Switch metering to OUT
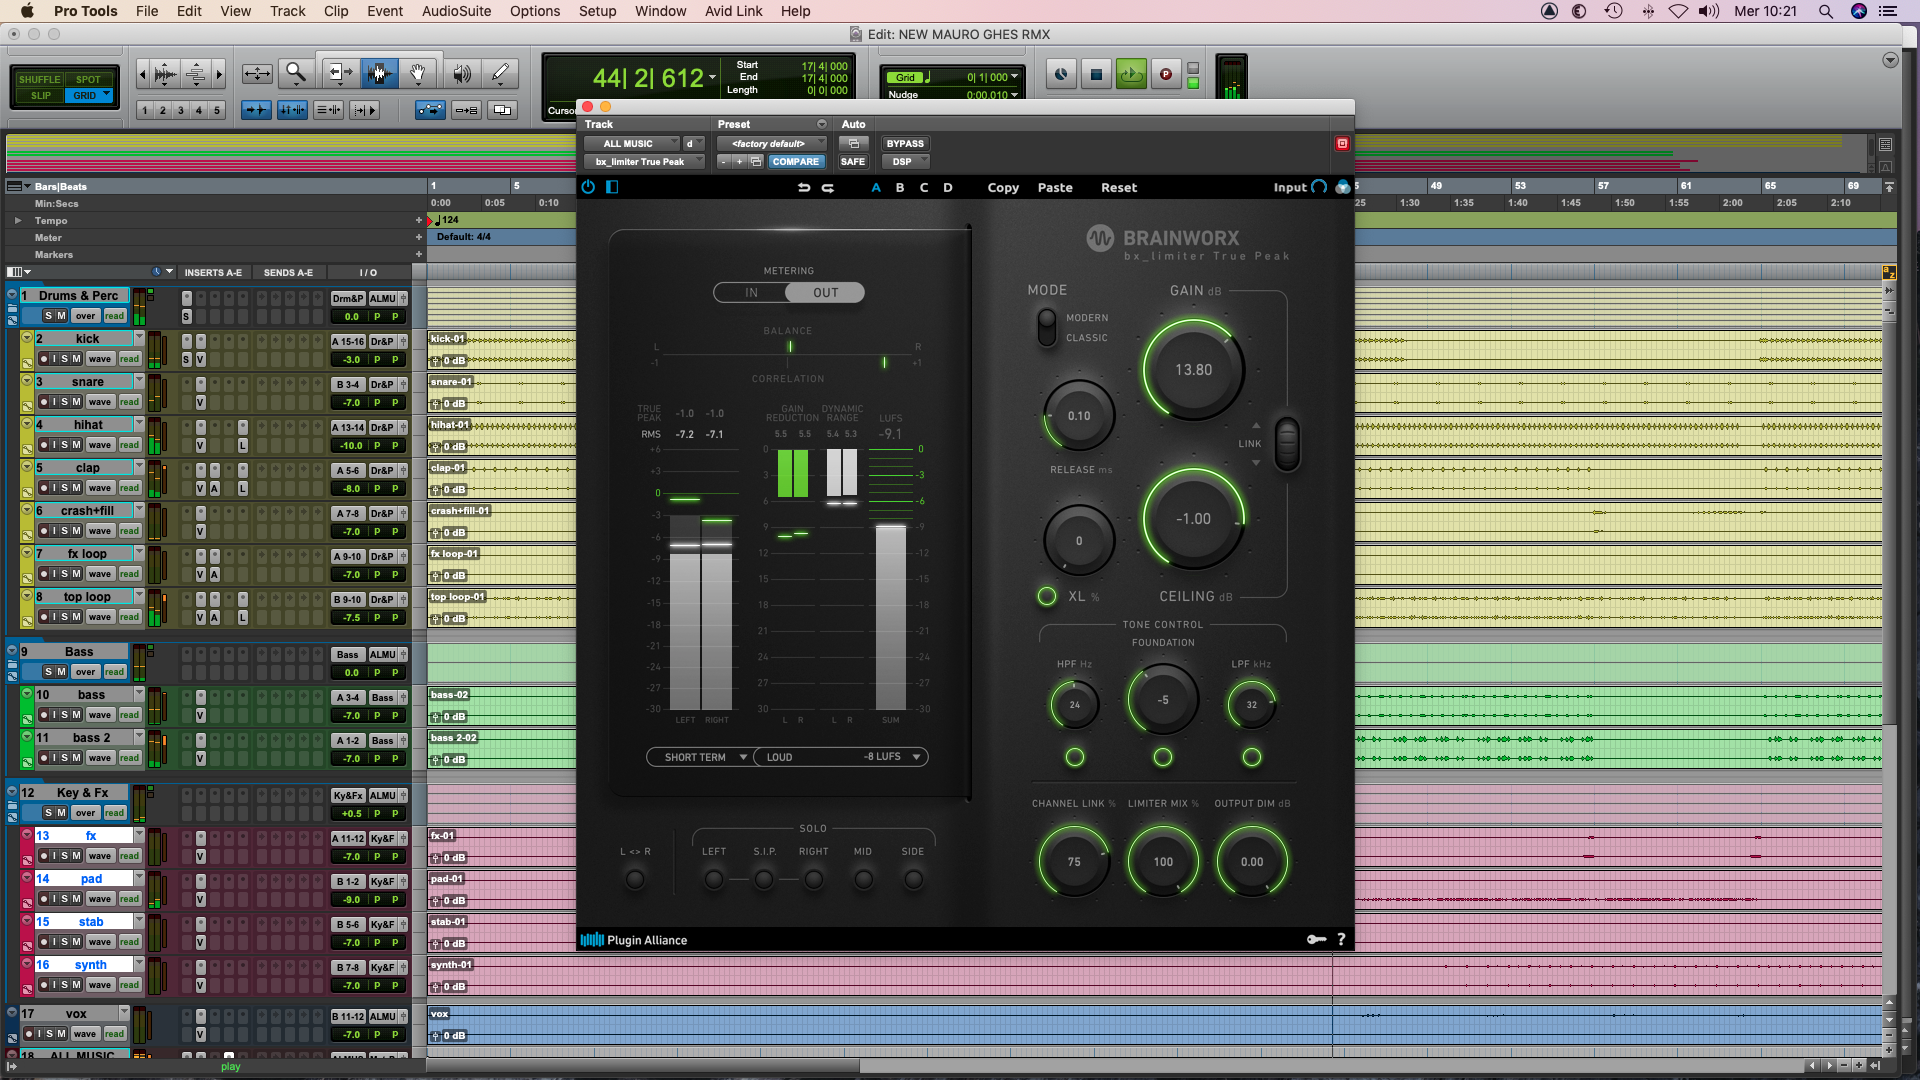Image resolution: width=1920 pixels, height=1080 pixels. tap(825, 293)
